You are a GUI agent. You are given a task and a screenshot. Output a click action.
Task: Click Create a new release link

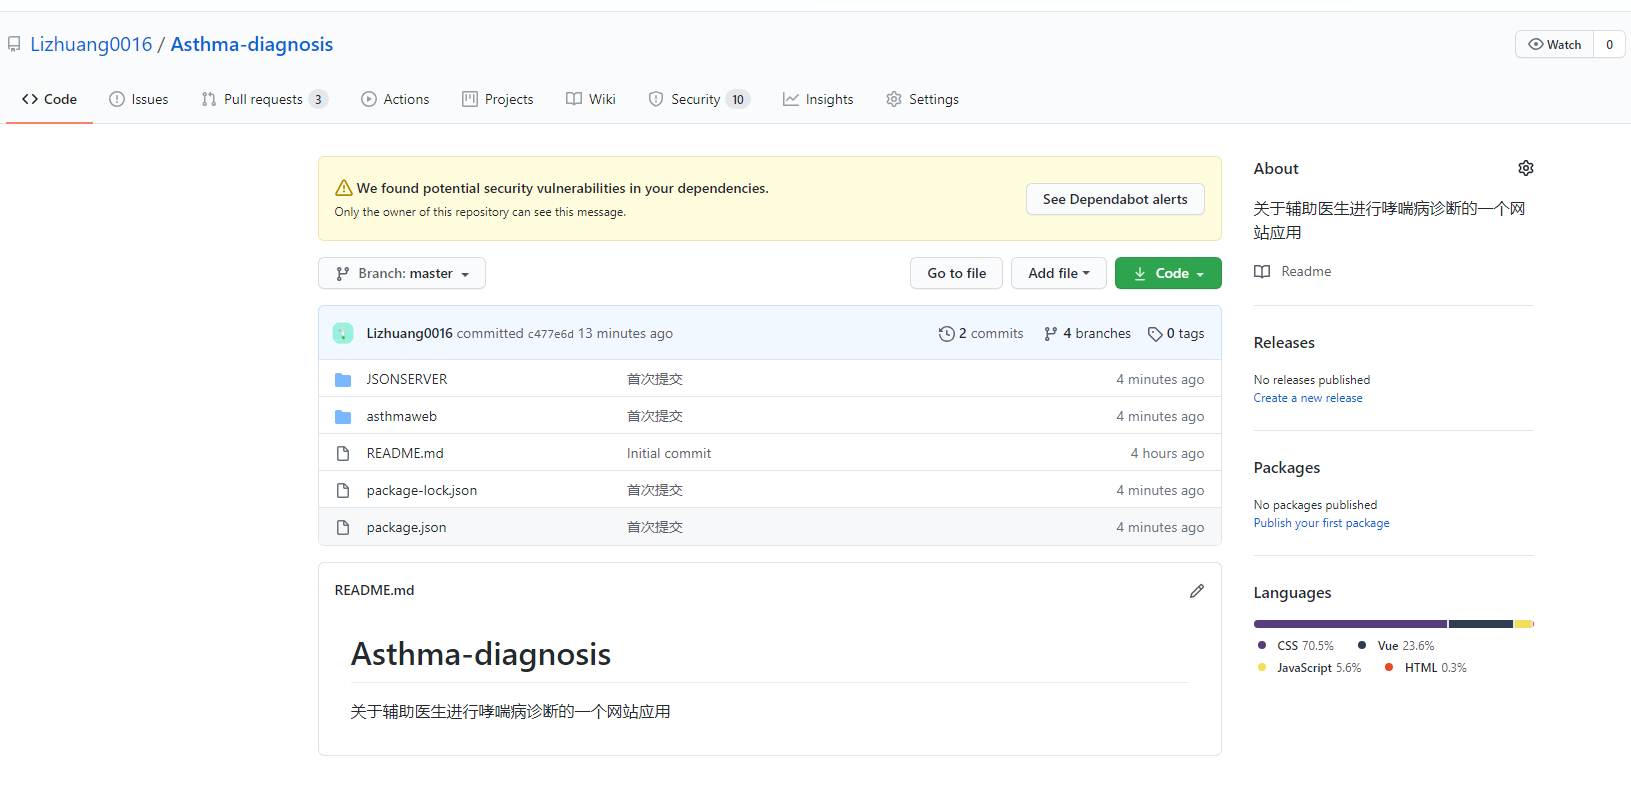coord(1308,398)
